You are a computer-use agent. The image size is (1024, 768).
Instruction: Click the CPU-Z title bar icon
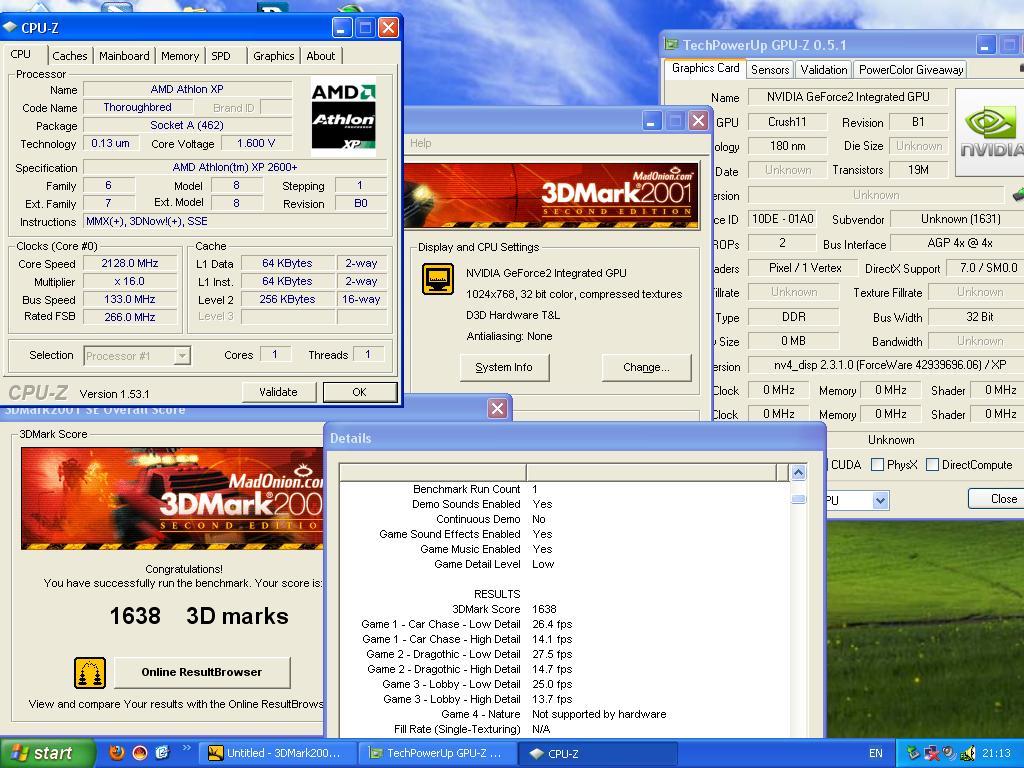(x=10, y=27)
